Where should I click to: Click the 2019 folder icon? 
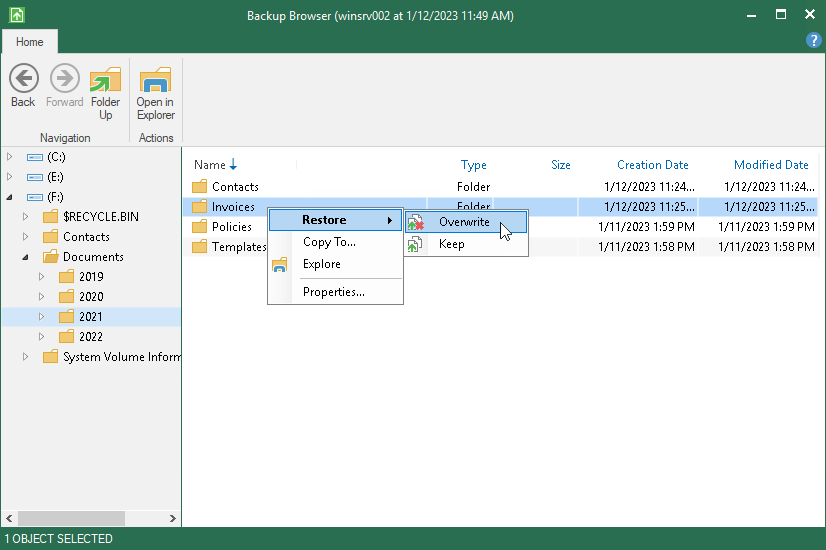66,277
